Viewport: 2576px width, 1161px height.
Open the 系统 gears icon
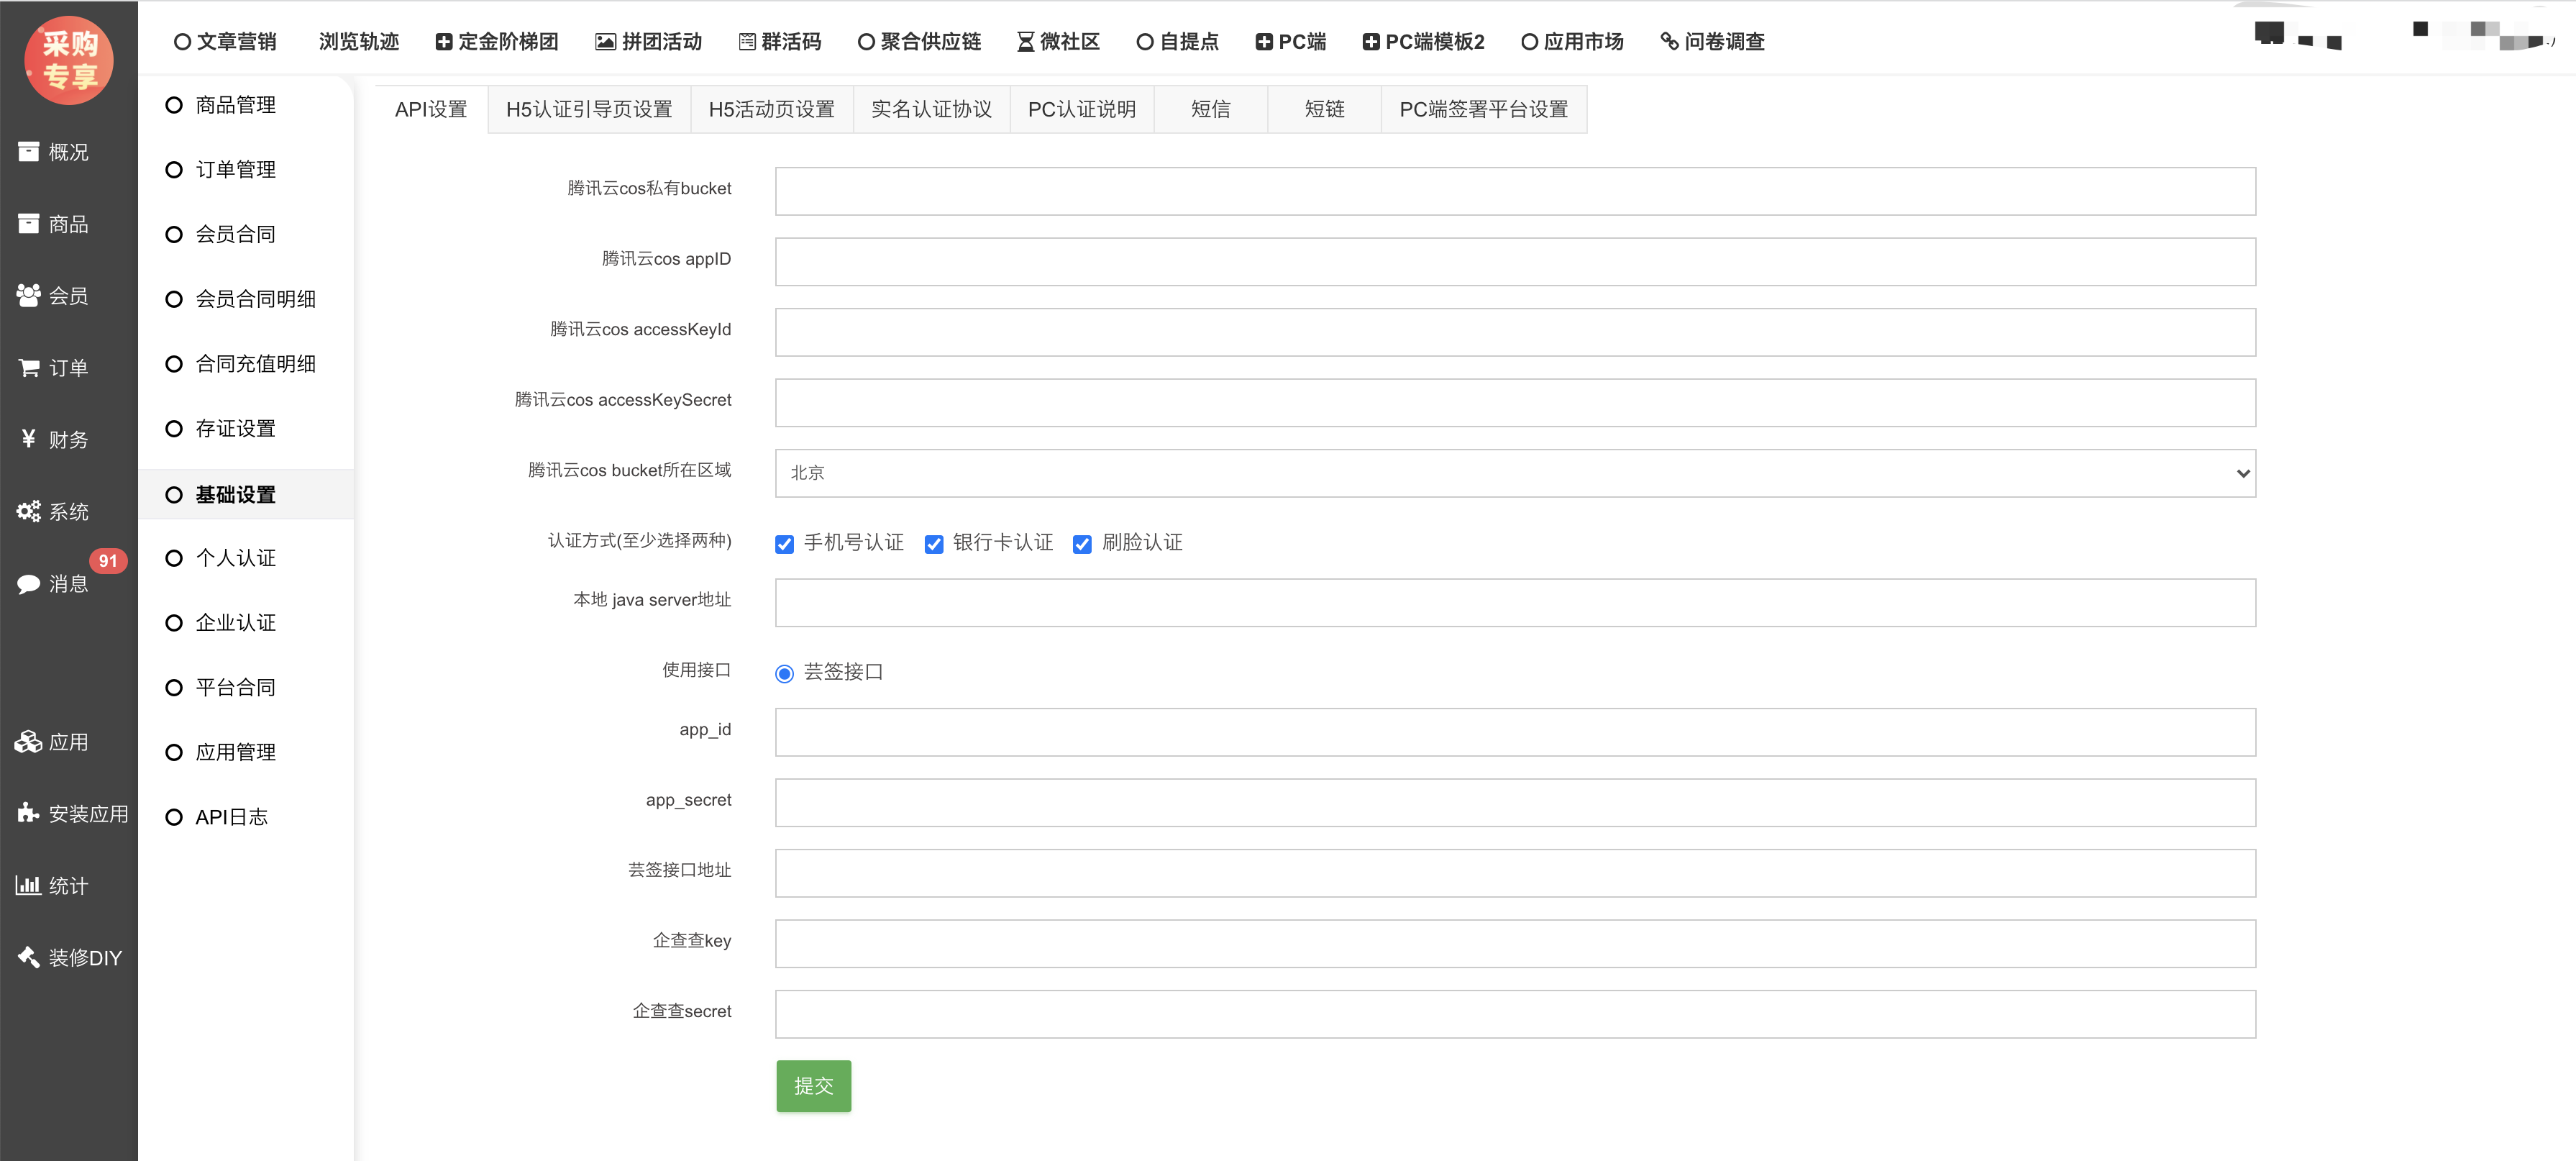click(29, 512)
